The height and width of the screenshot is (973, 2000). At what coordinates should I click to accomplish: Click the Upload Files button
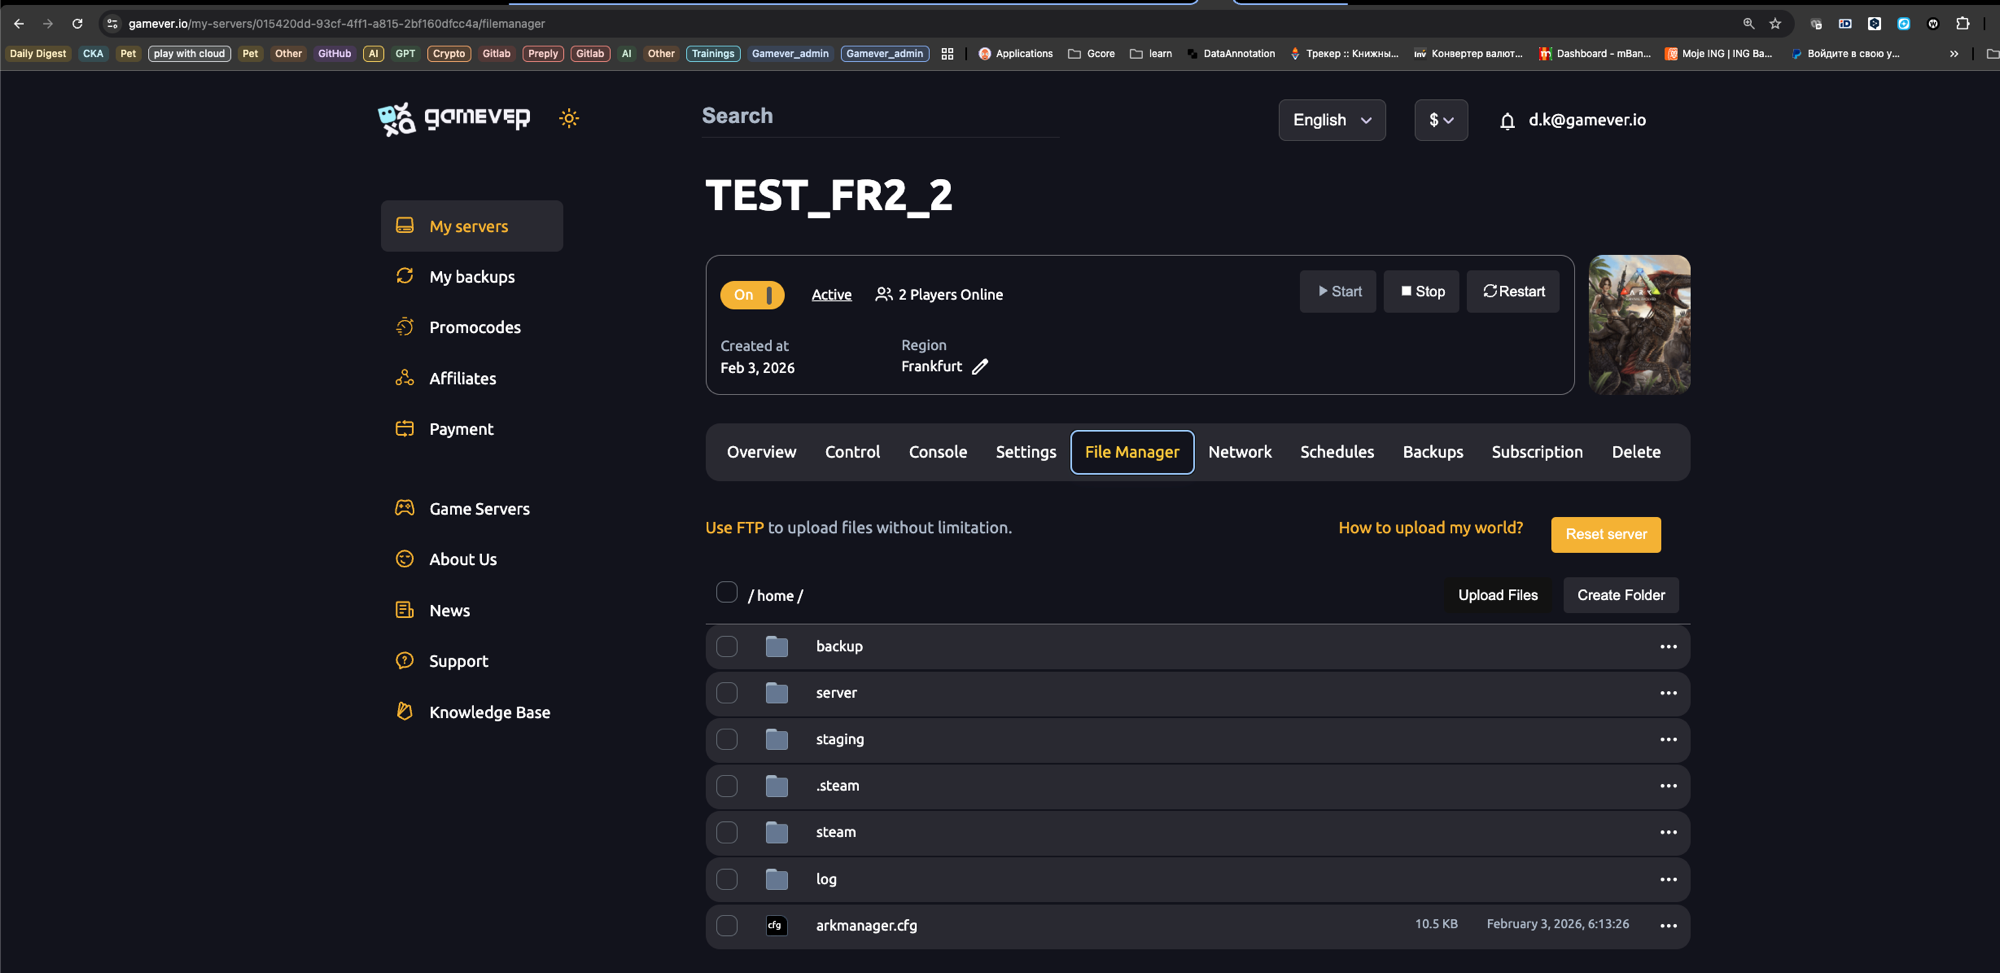pyautogui.click(x=1498, y=595)
